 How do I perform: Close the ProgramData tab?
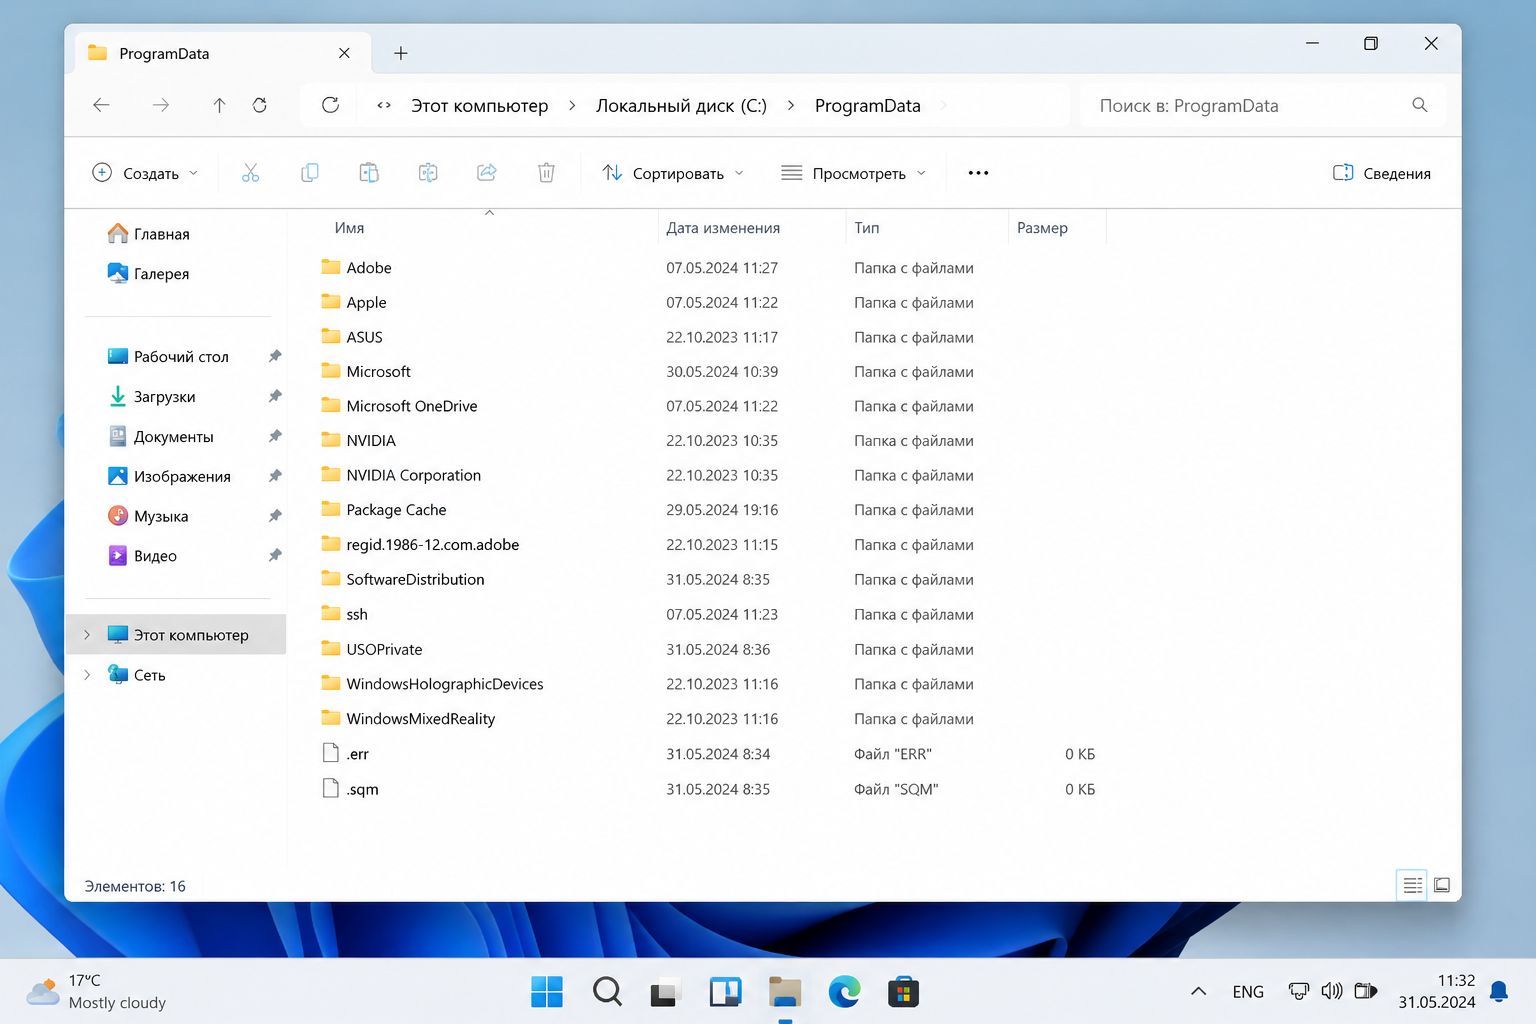(x=344, y=53)
